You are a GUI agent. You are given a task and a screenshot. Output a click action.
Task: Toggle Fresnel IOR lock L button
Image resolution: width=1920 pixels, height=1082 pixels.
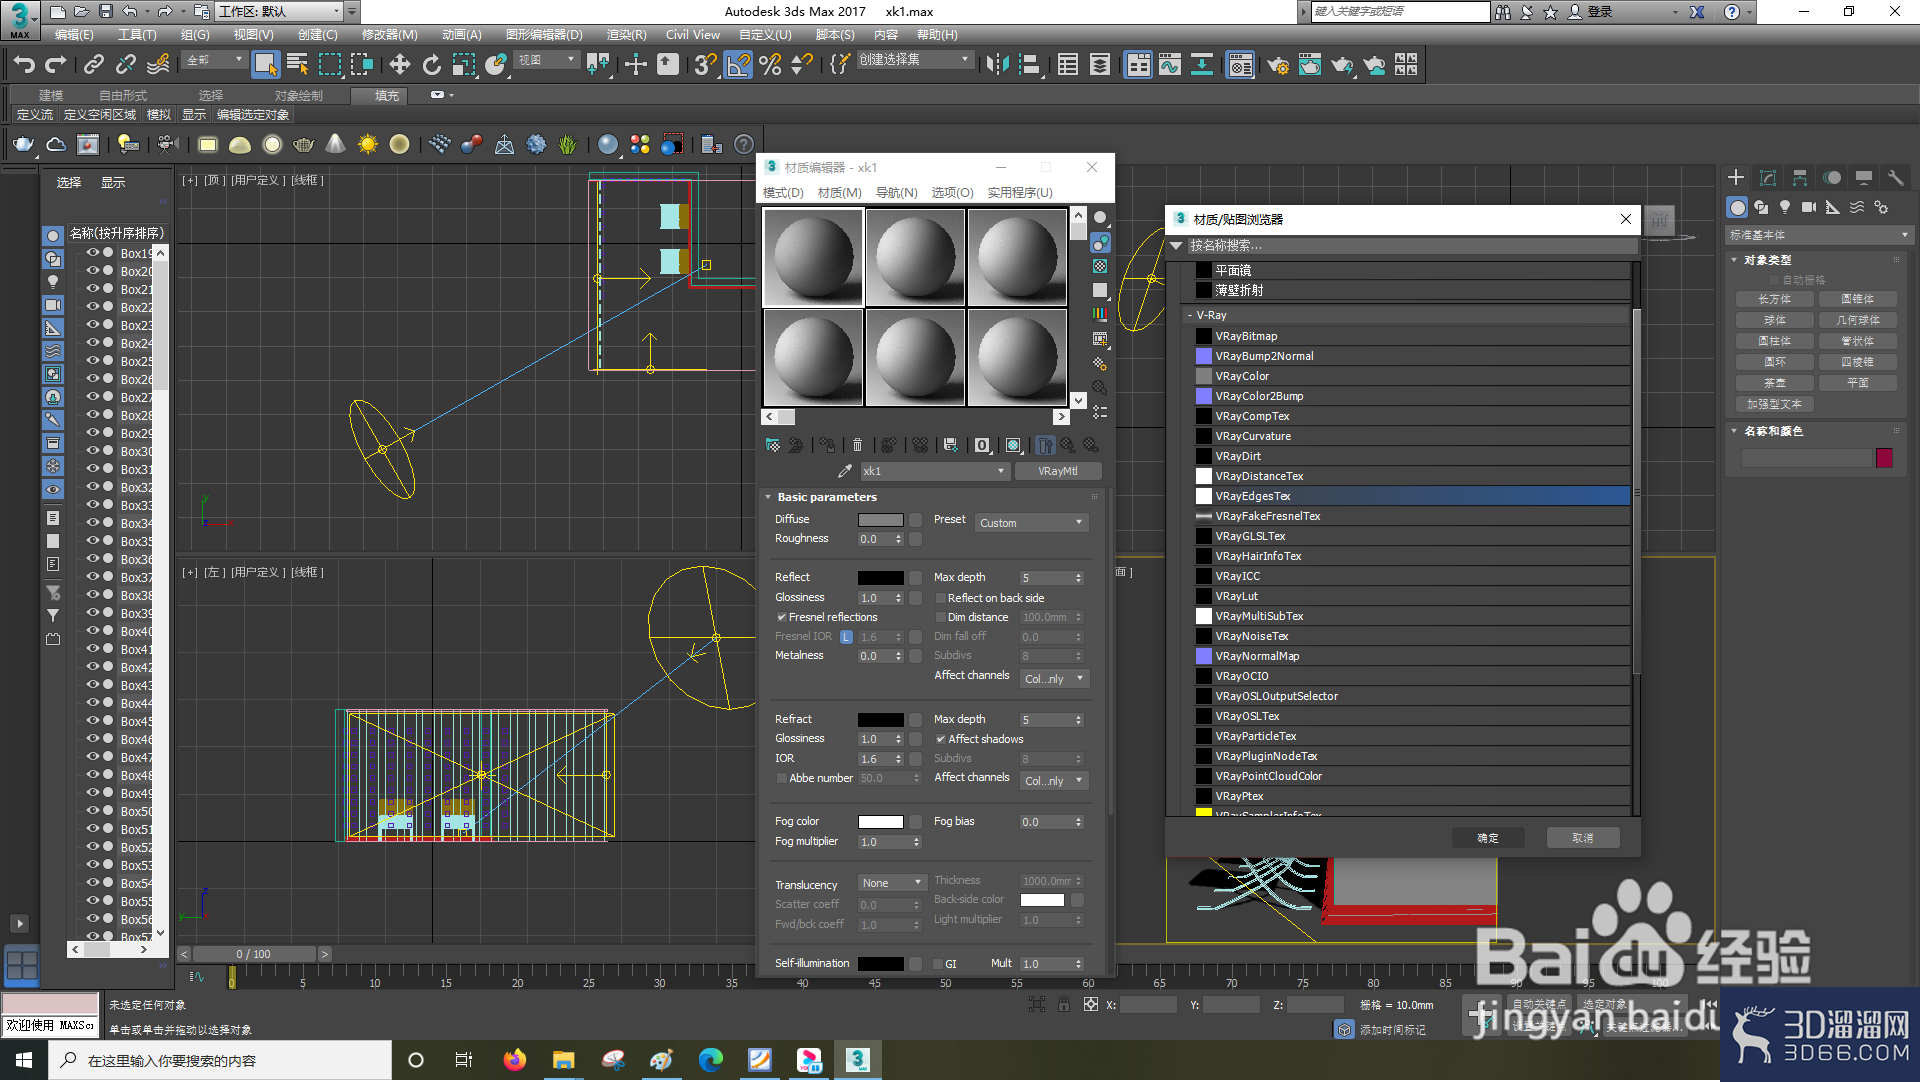[x=846, y=637]
